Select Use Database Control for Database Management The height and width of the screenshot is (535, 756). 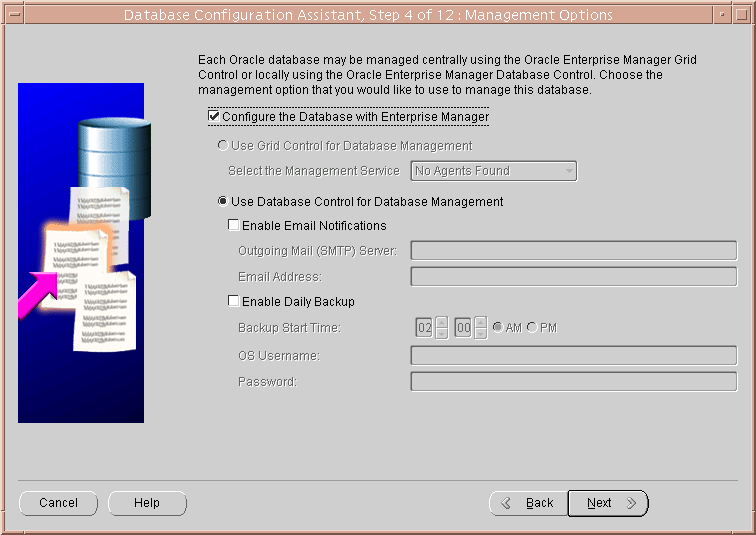tap(223, 202)
